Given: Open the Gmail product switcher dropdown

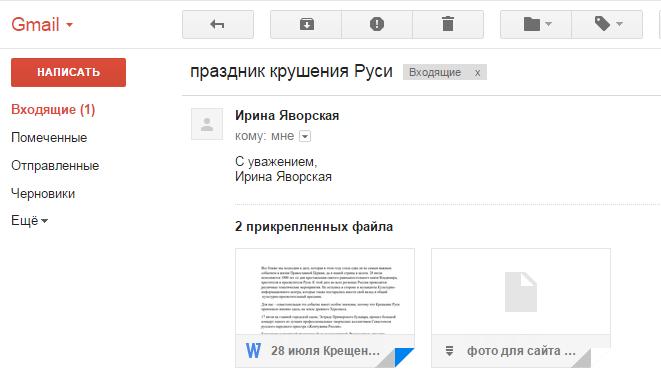Looking at the screenshot, I should [42, 24].
